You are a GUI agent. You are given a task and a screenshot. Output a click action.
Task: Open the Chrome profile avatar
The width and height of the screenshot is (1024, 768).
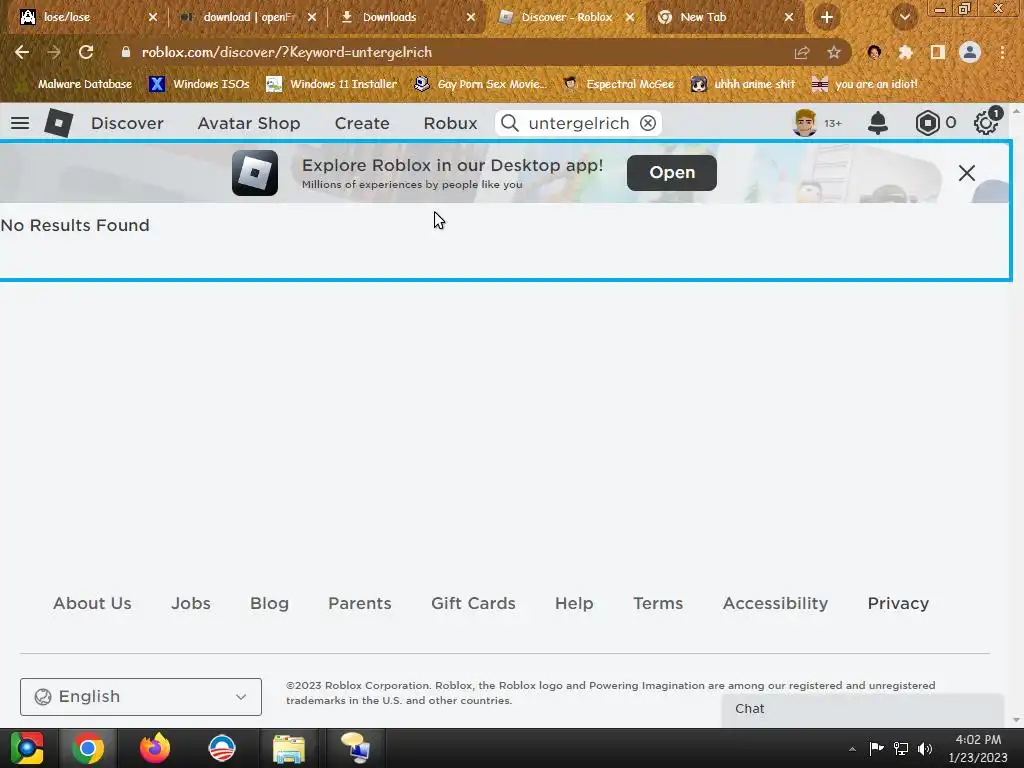pos(970,52)
